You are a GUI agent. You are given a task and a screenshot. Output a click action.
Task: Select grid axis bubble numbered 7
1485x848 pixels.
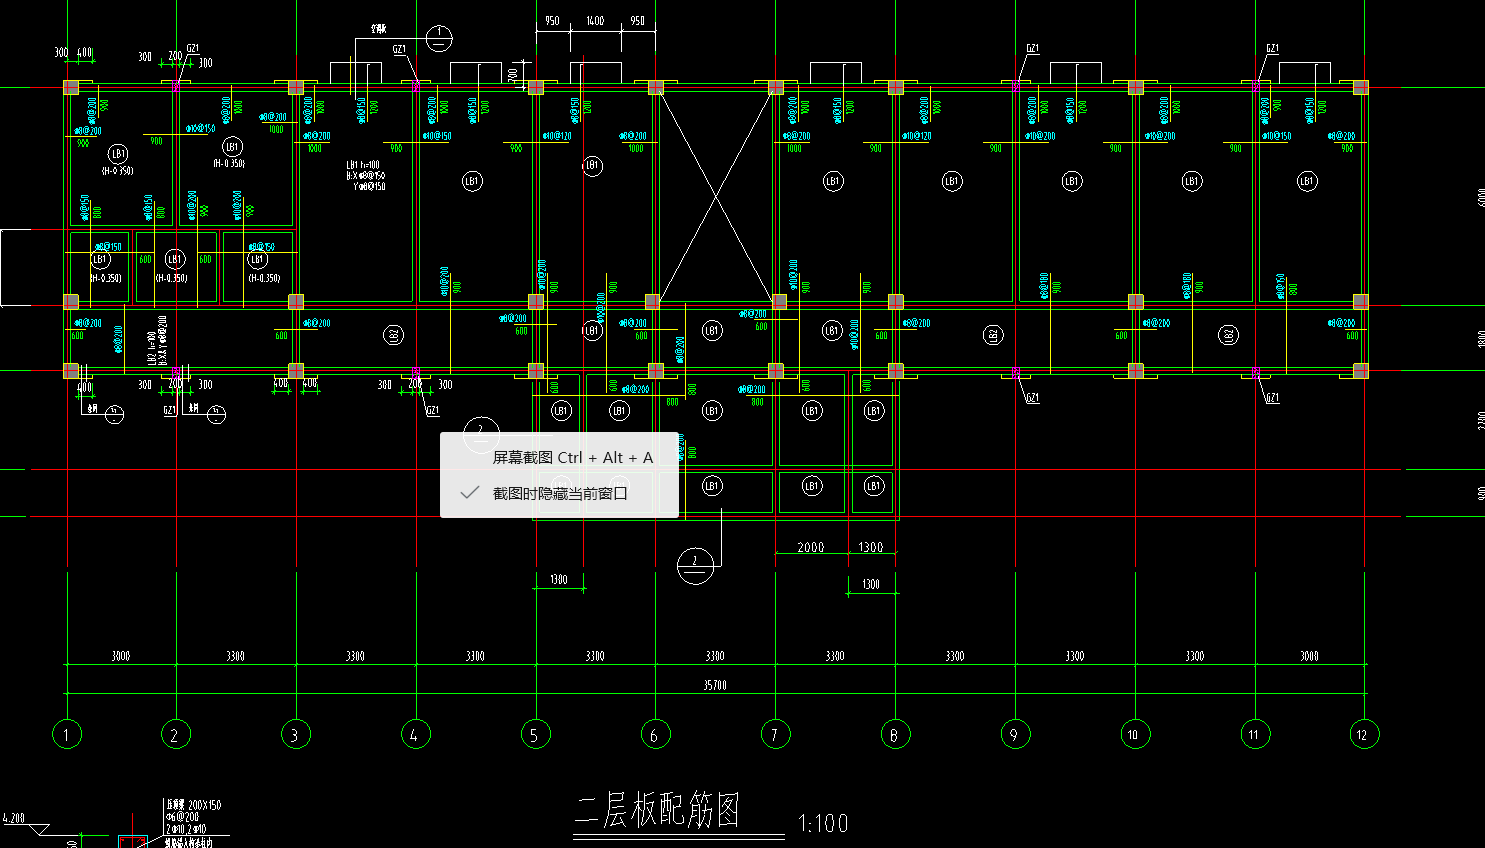(775, 735)
